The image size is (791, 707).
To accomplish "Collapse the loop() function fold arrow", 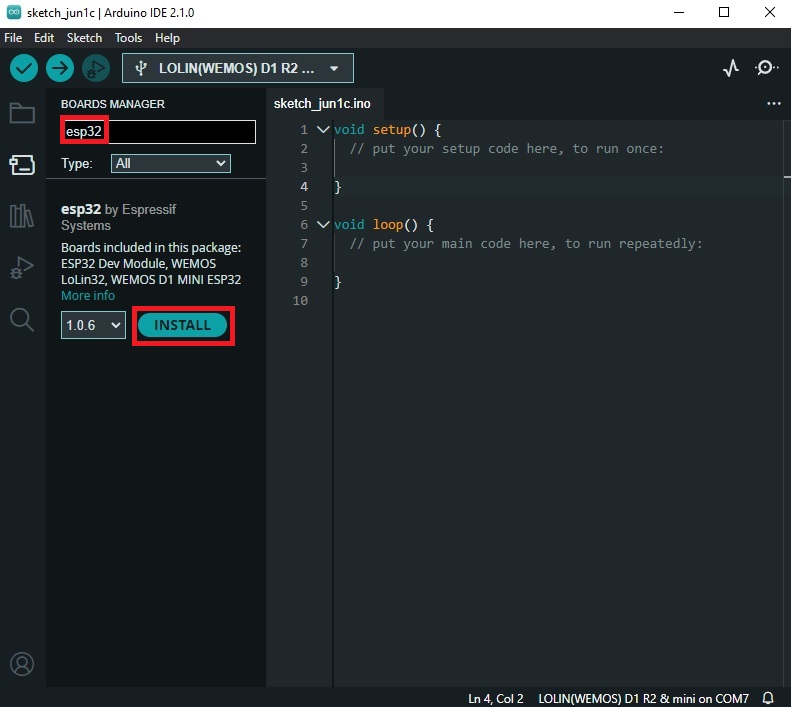I will pyautogui.click(x=323, y=225).
